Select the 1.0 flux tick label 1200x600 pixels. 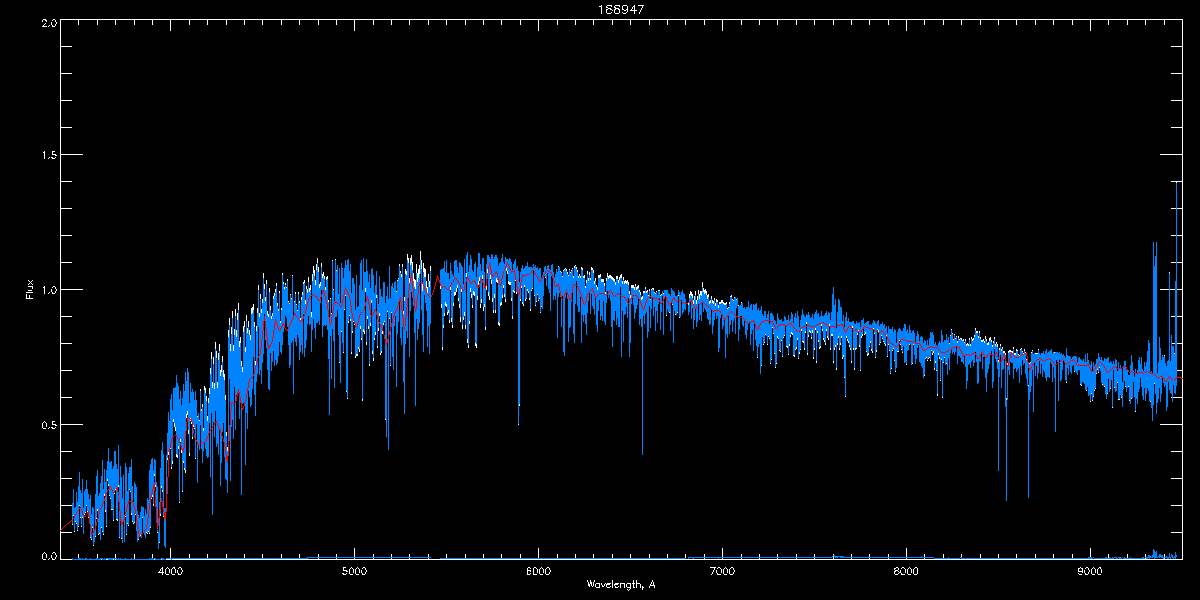(47, 290)
